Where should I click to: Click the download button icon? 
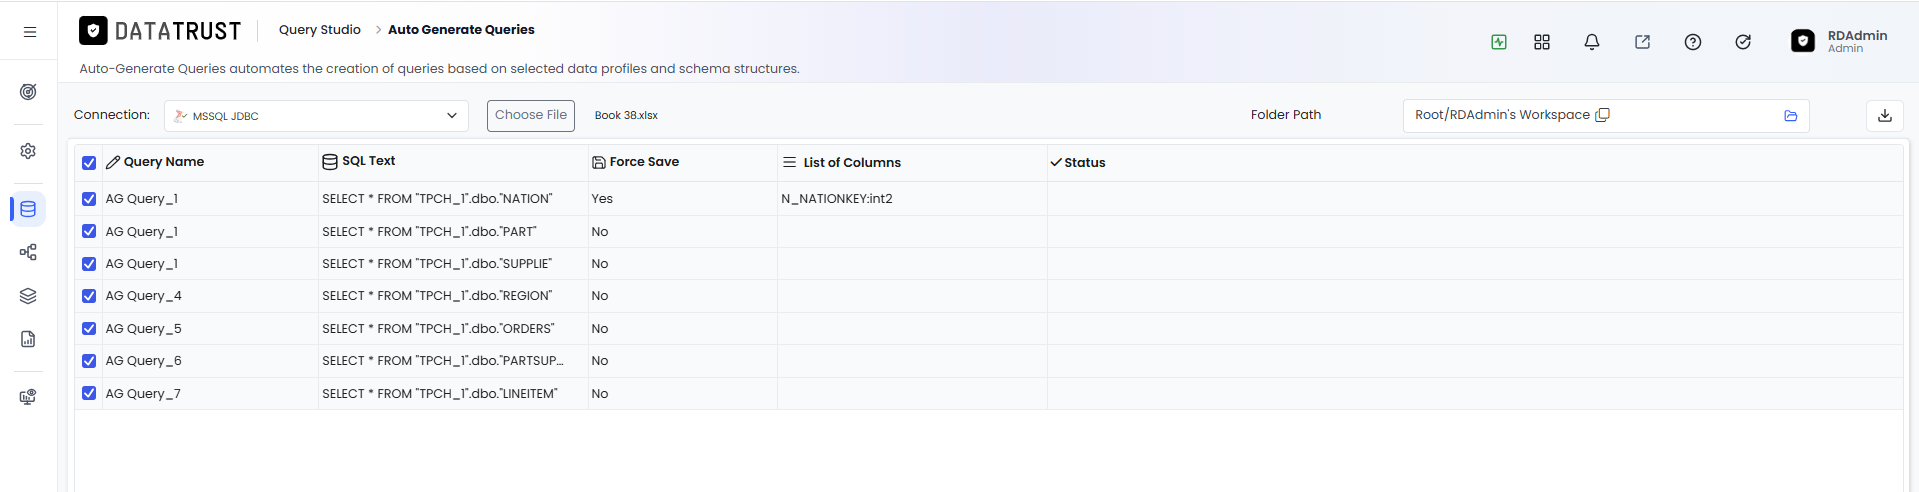pyautogui.click(x=1885, y=116)
